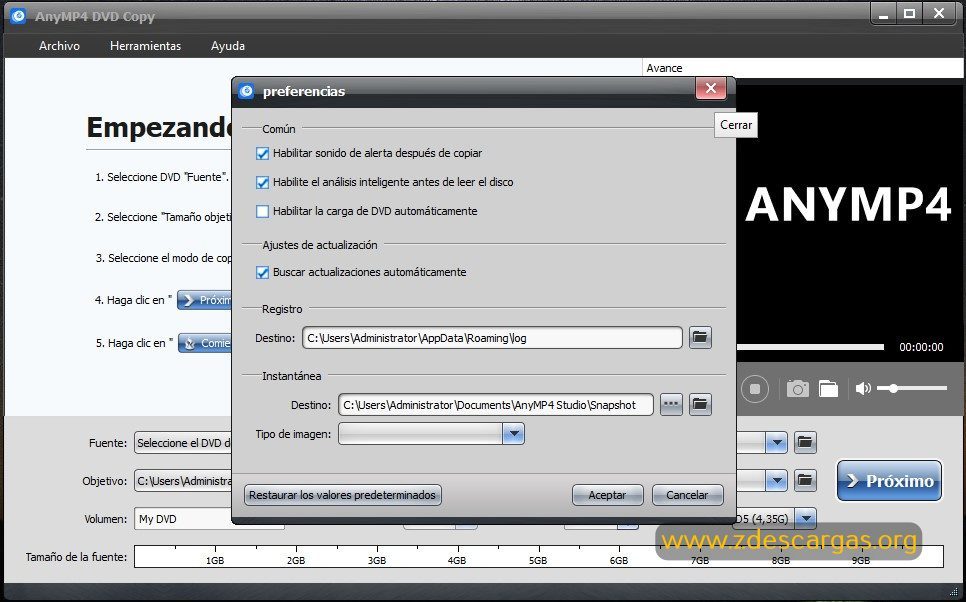
Task: Open folder icon next to Registro destino
Action: click(700, 338)
